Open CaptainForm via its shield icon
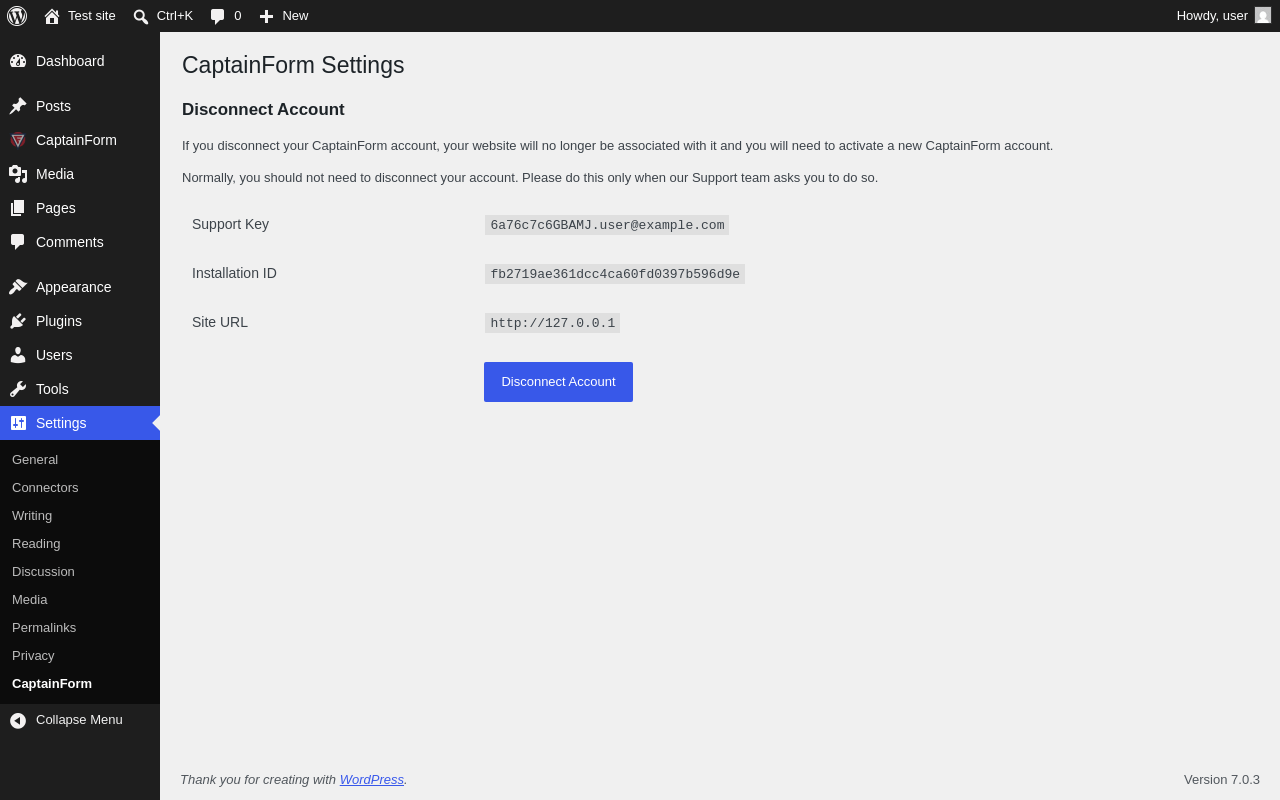The width and height of the screenshot is (1280, 800). point(18,140)
